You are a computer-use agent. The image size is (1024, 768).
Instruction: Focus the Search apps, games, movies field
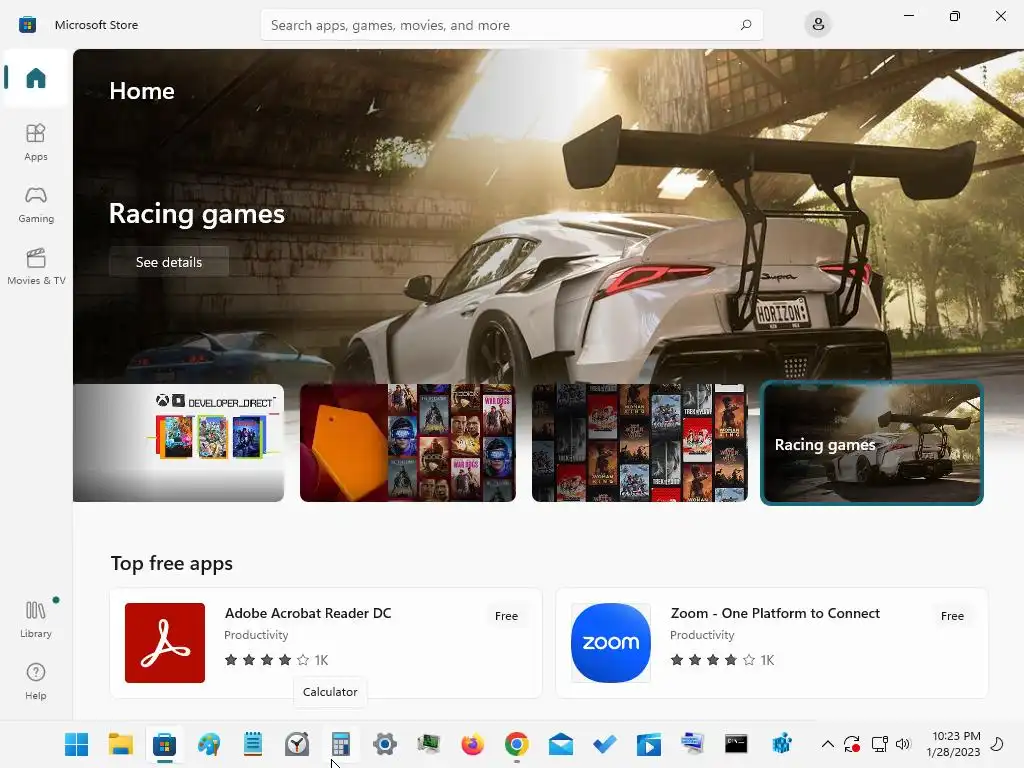(511, 25)
